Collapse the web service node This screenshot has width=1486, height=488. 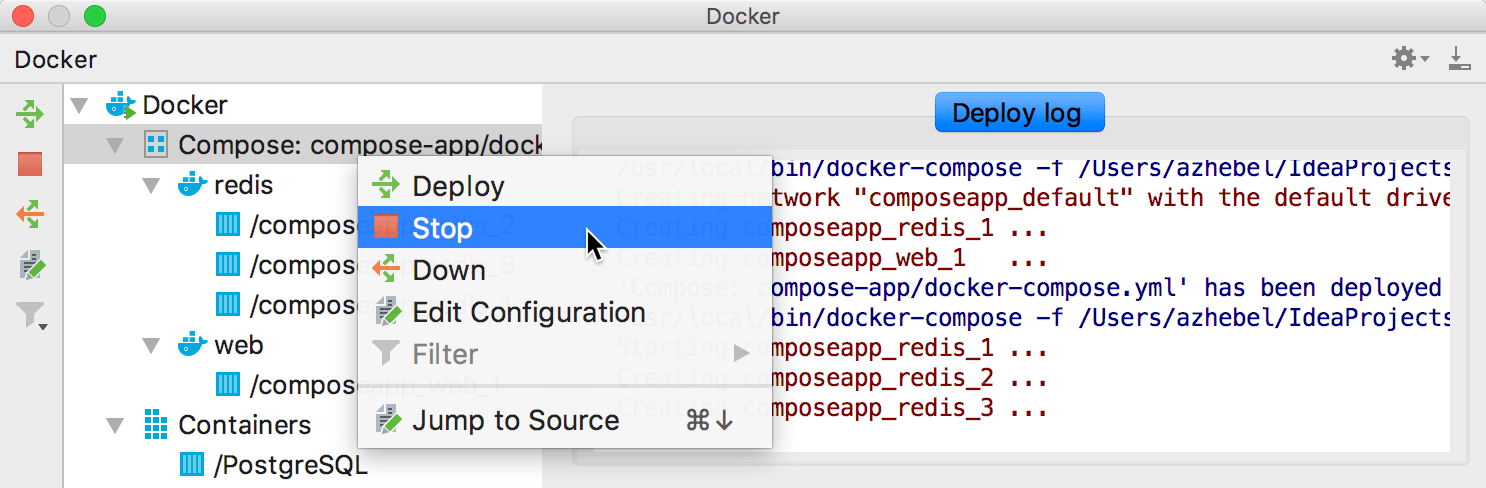pyautogui.click(x=152, y=345)
